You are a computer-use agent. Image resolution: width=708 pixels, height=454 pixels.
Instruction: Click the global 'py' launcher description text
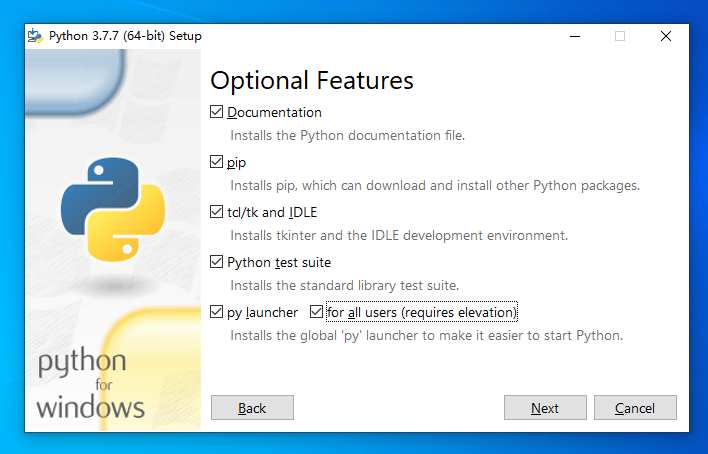tap(426, 336)
